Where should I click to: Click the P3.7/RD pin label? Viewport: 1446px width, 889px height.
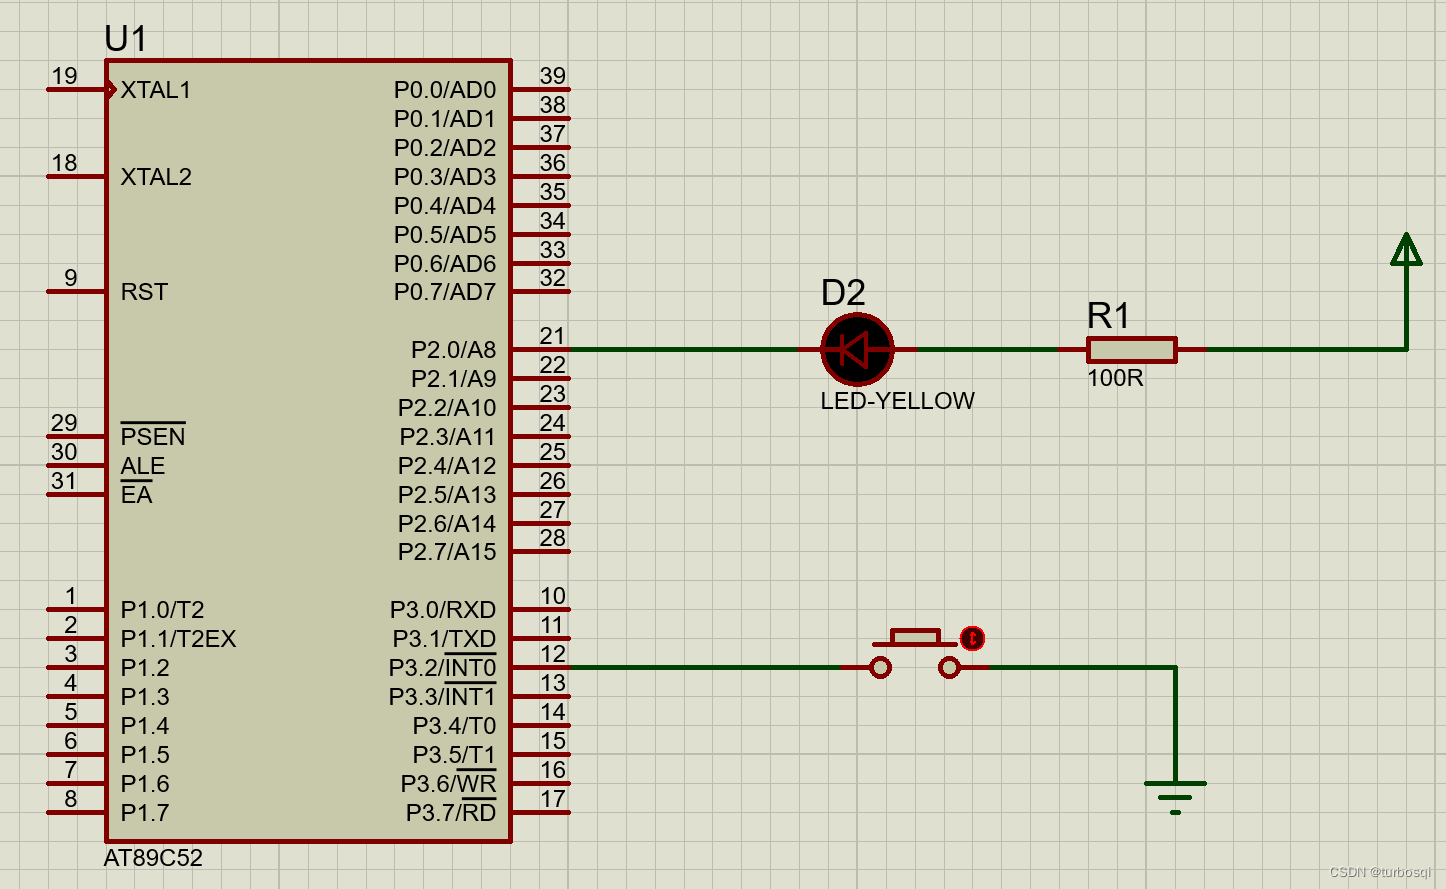tap(451, 812)
